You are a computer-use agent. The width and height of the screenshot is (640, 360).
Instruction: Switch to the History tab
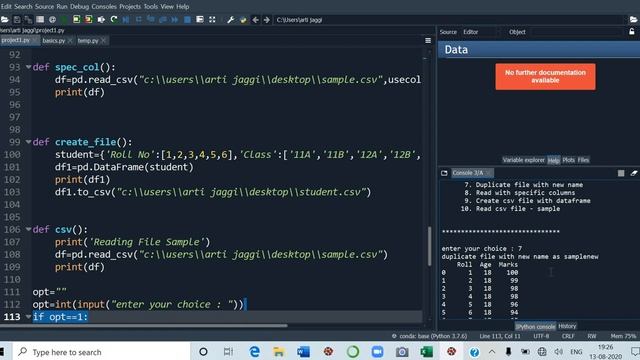(567, 326)
